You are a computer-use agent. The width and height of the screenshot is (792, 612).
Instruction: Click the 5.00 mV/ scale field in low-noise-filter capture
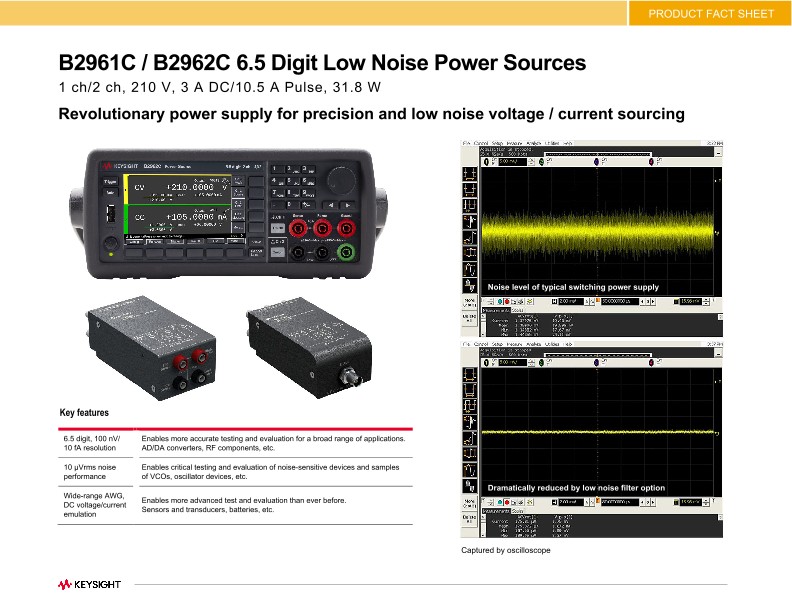[x=513, y=363]
